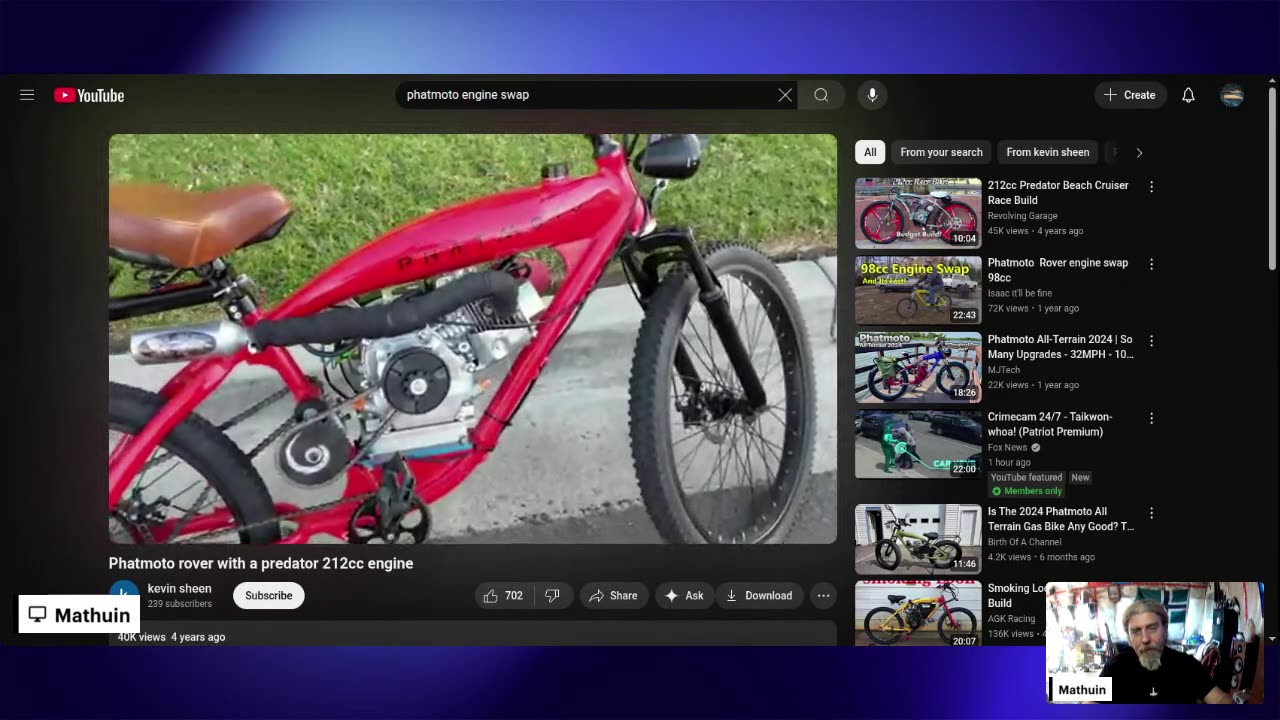This screenshot has width=1280, height=720.
Task: Open the account avatar menu
Action: point(1232,95)
